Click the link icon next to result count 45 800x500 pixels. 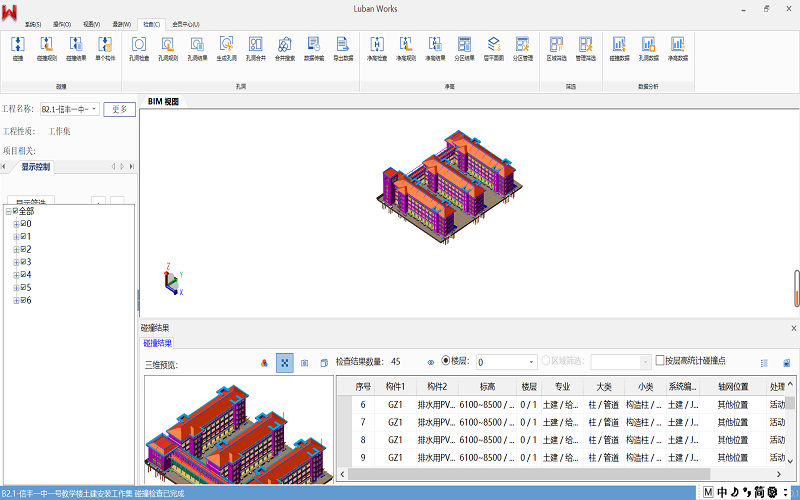[431, 362]
